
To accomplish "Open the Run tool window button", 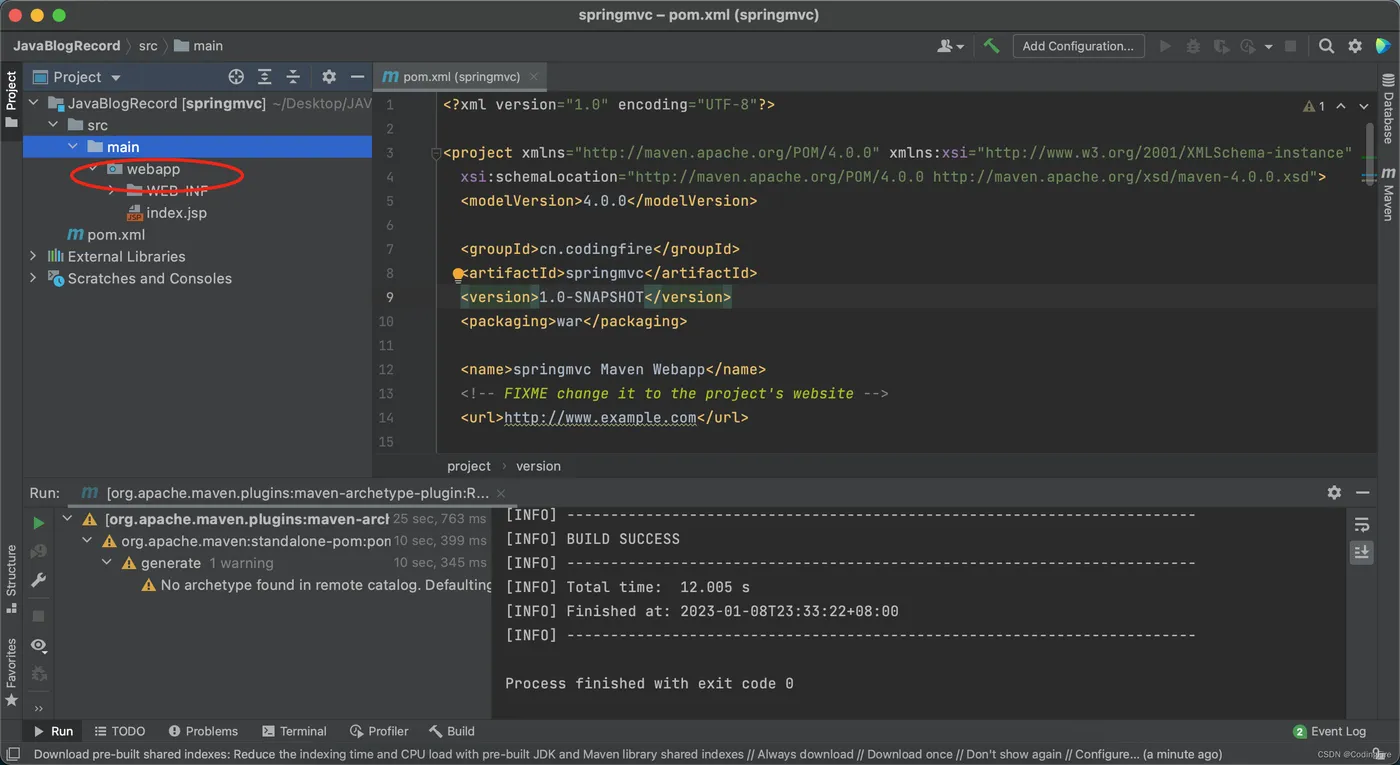I will click(53, 731).
